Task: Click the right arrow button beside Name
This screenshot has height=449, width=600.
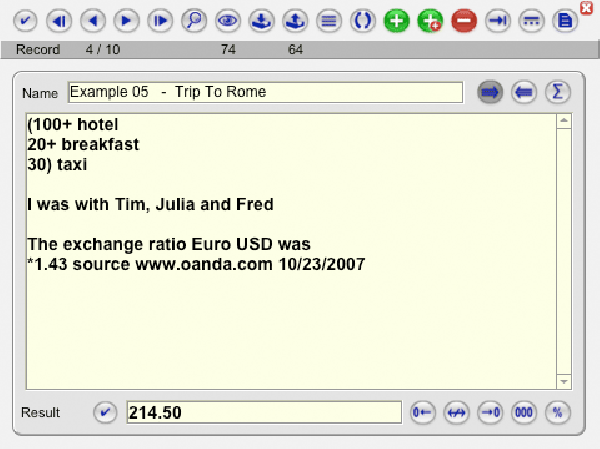Action: point(490,92)
